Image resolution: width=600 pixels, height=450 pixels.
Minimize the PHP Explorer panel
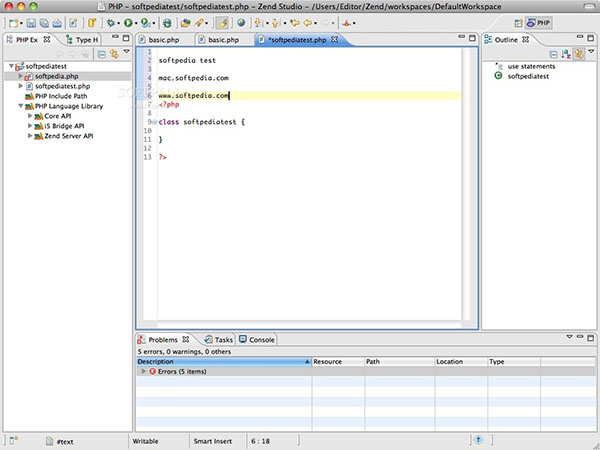click(x=115, y=37)
